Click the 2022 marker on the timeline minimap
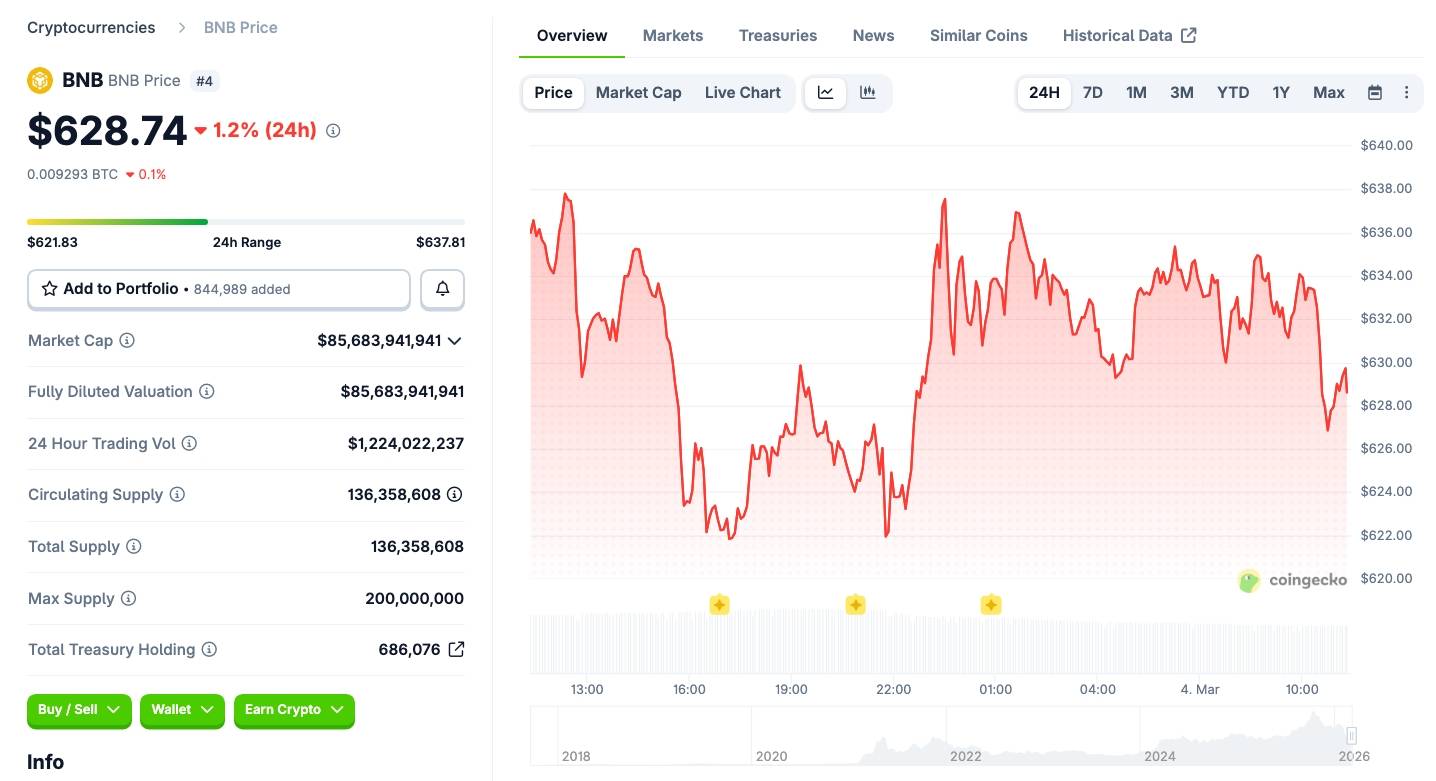 [x=966, y=756]
